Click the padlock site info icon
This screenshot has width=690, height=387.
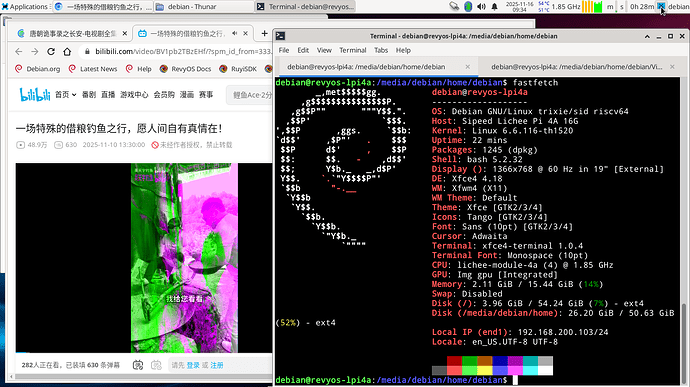pos(87,52)
